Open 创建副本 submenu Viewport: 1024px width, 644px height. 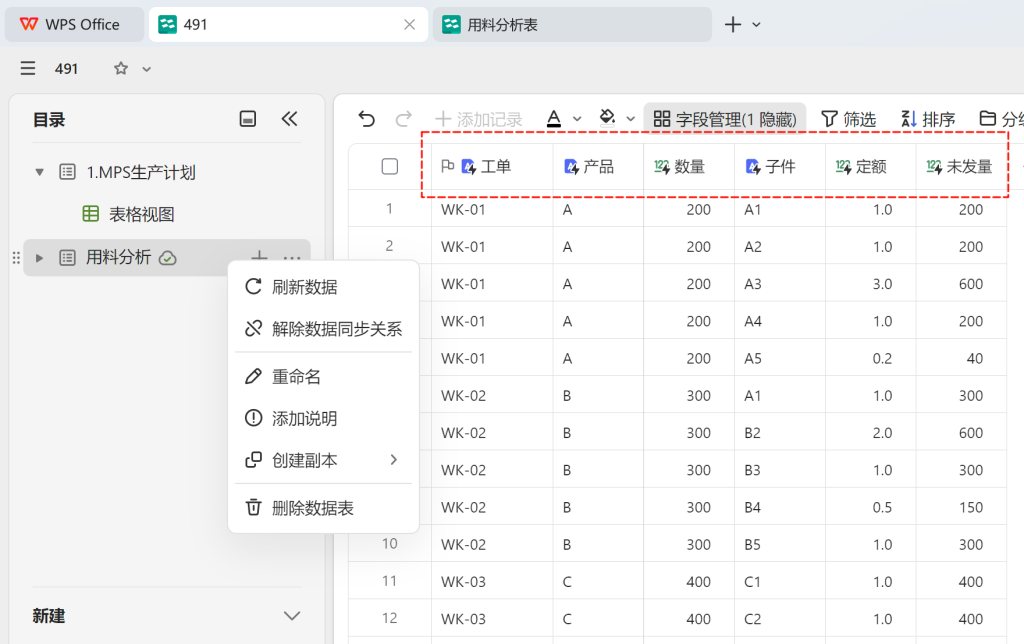click(x=323, y=460)
